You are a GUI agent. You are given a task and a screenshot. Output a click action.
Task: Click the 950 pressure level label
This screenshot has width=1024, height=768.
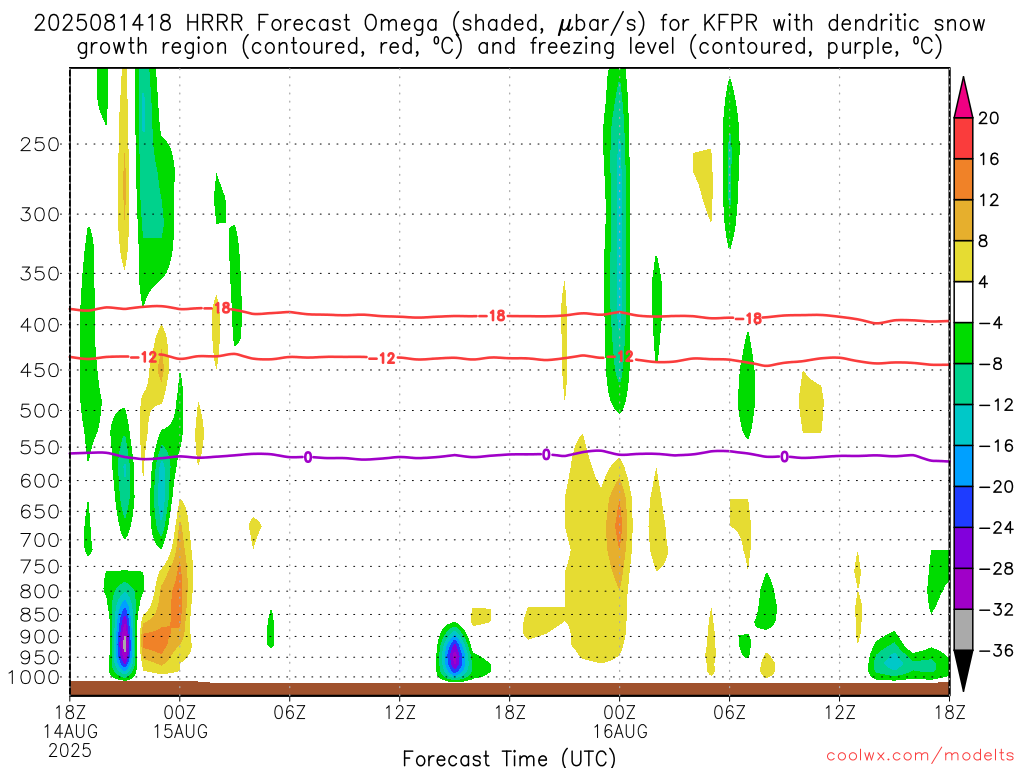click(40, 658)
